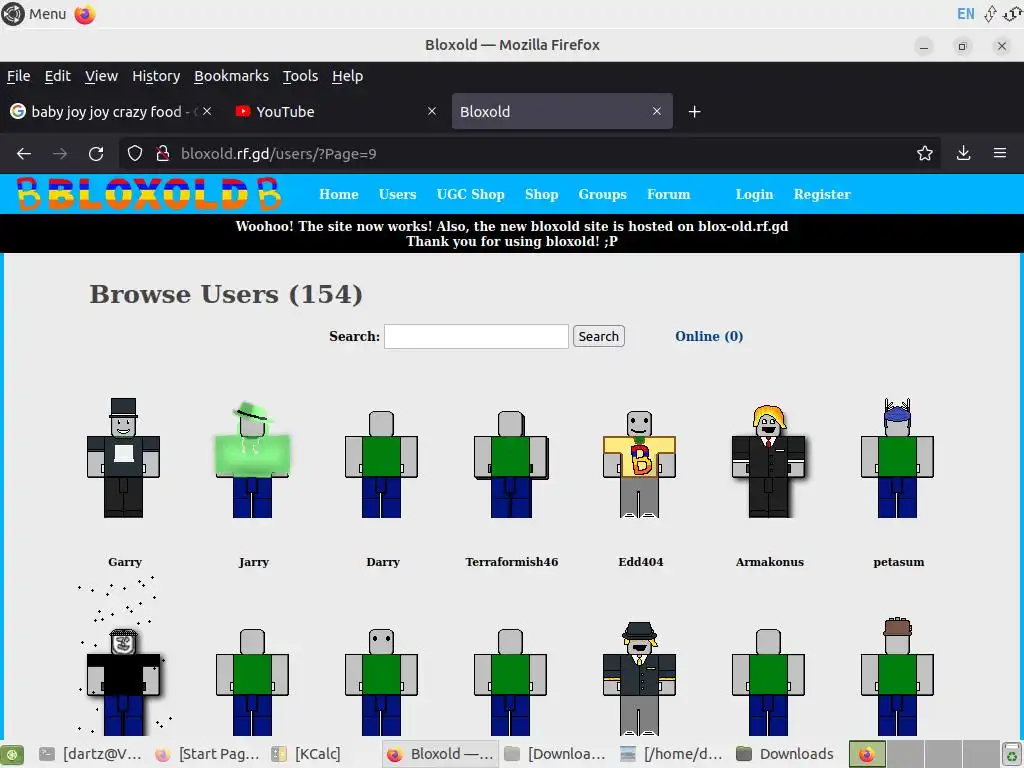This screenshot has height=768, width=1024.
Task: Open the Firefox downloads panel
Action: point(963,153)
